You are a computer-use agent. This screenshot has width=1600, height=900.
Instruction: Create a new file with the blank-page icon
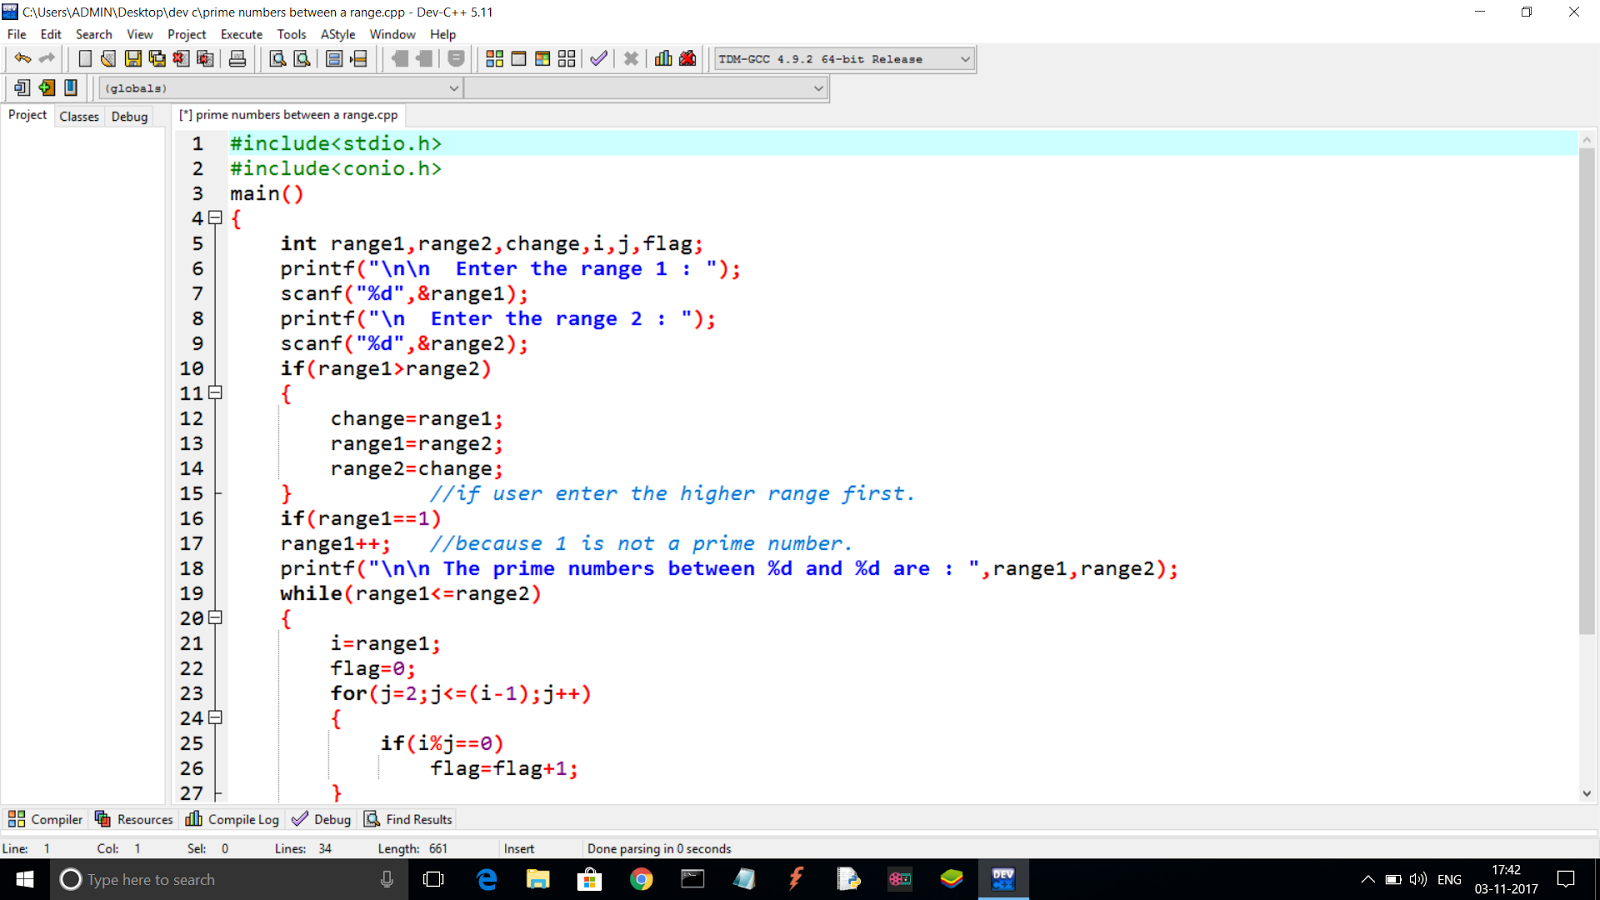pos(84,58)
